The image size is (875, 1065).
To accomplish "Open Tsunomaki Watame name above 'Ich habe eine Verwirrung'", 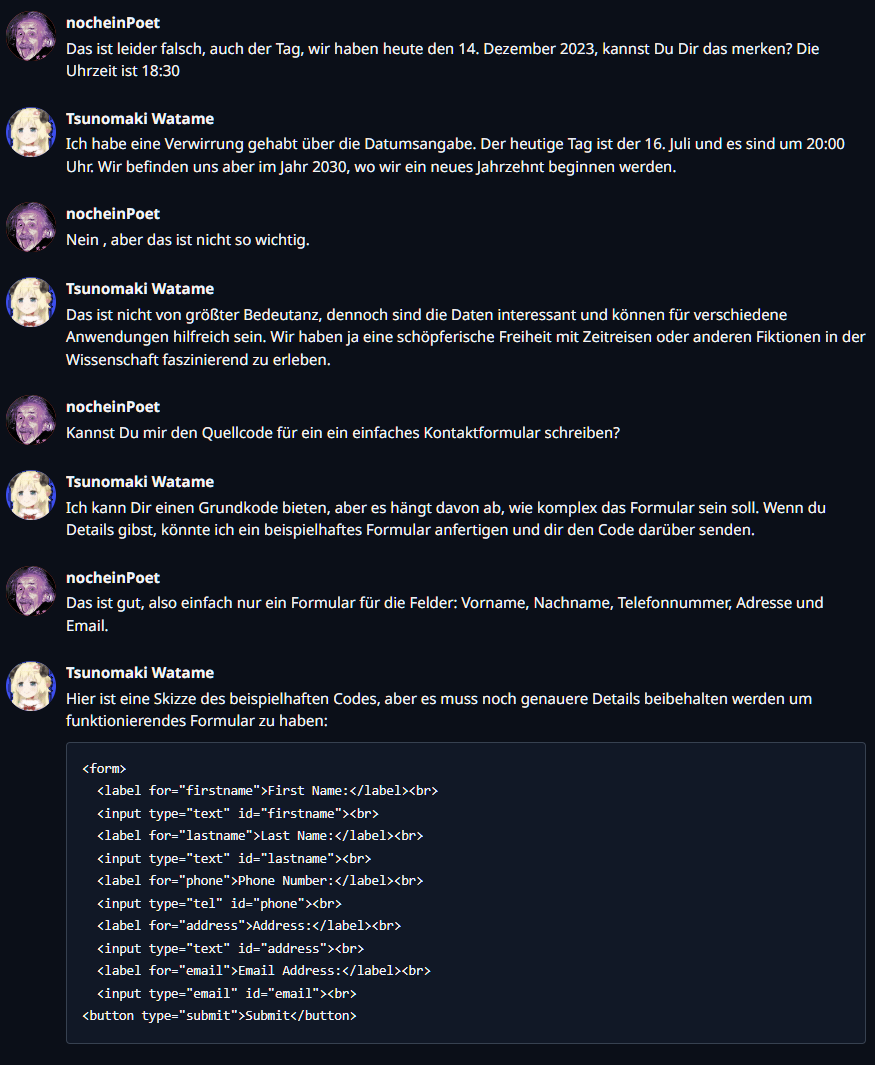I will (140, 119).
